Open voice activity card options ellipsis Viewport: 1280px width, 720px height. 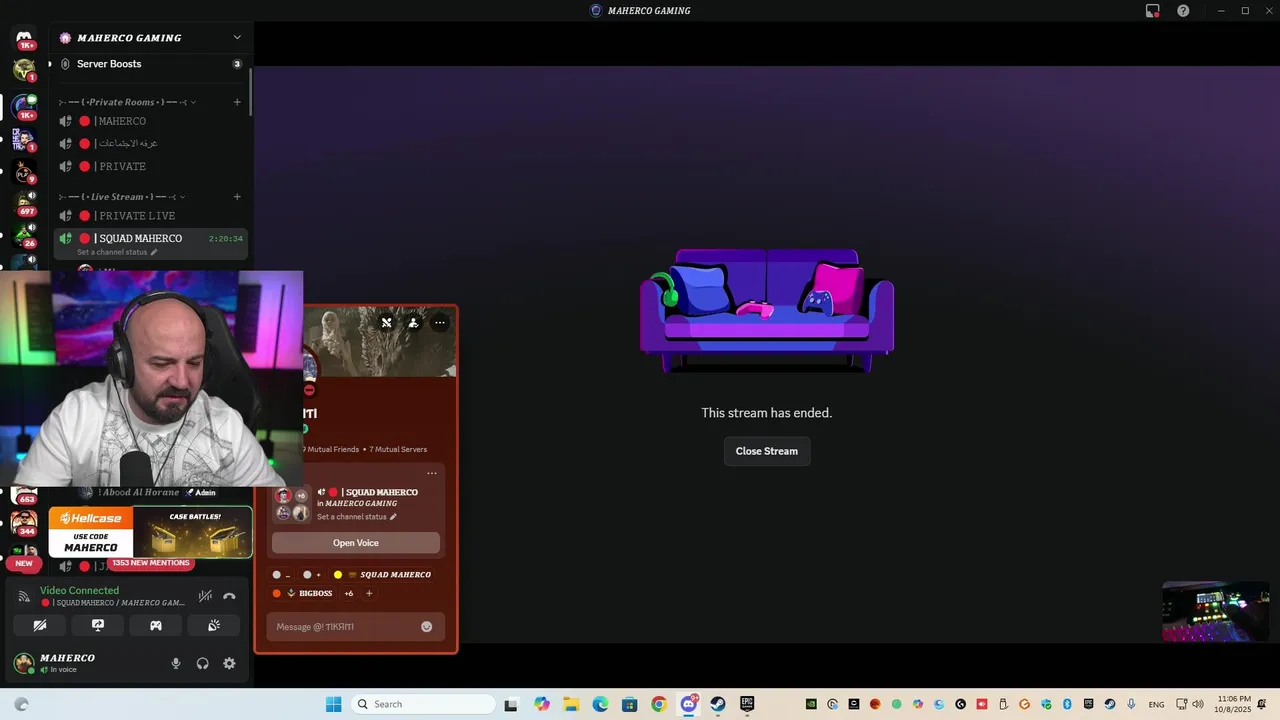432,473
